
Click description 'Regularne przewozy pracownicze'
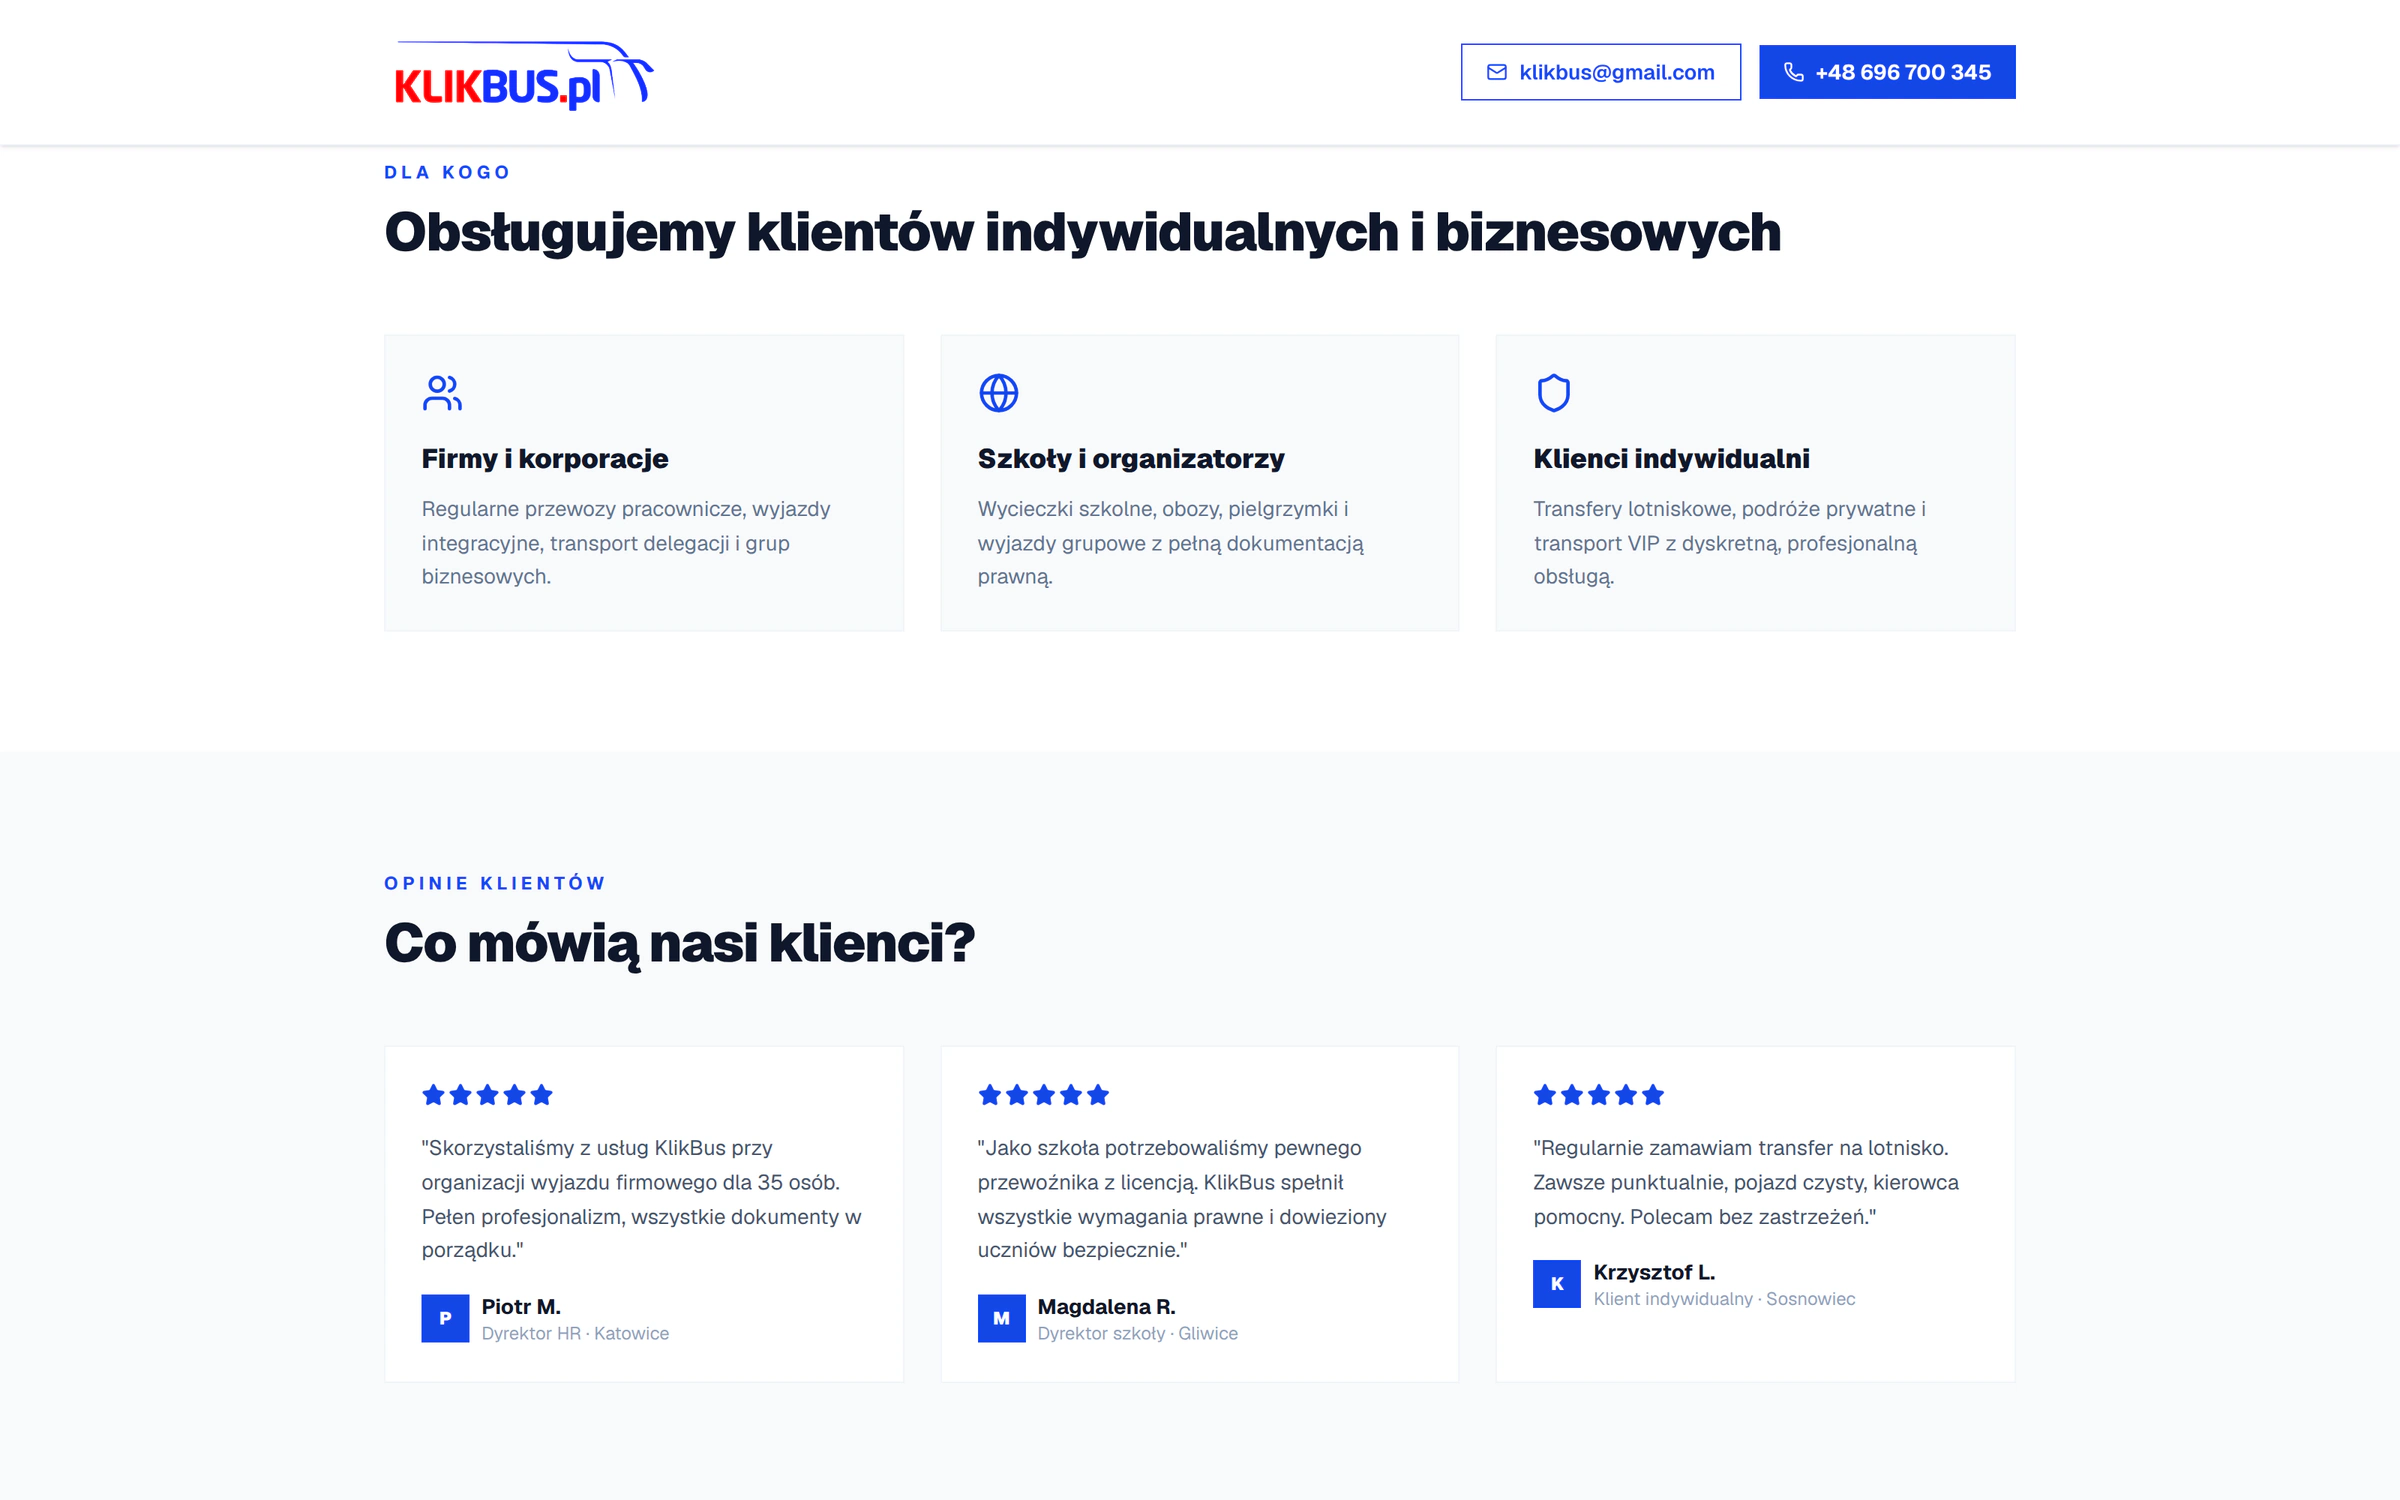pos(626,543)
